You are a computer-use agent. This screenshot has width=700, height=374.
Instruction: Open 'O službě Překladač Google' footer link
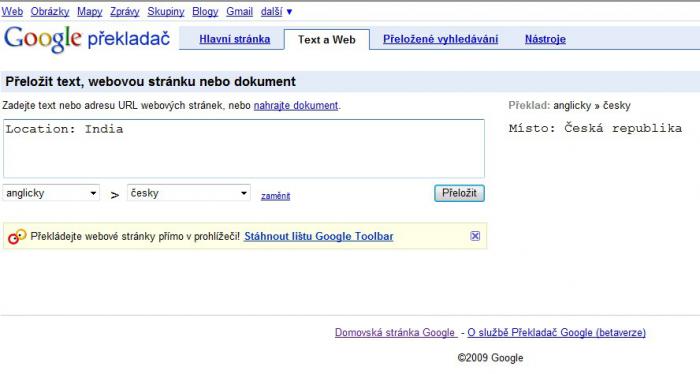556,332
